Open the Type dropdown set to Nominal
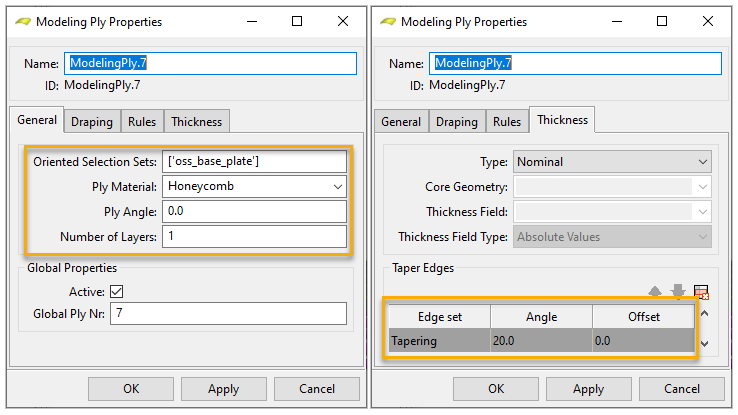Screen dimensions: 738x415 point(611,161)
